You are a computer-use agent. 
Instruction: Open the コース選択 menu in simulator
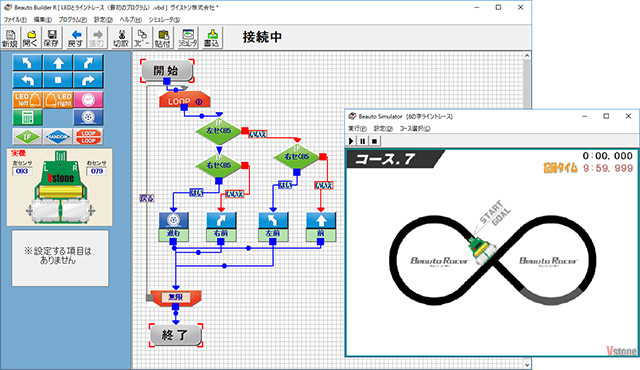click(x=415, y=129)
